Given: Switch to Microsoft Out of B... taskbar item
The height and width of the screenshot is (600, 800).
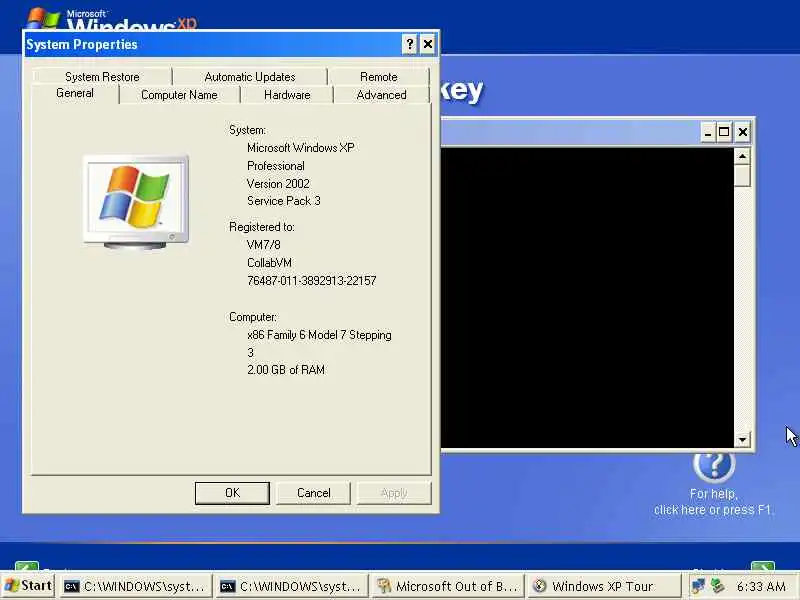Looking at the screenshot, I should 448,586.
